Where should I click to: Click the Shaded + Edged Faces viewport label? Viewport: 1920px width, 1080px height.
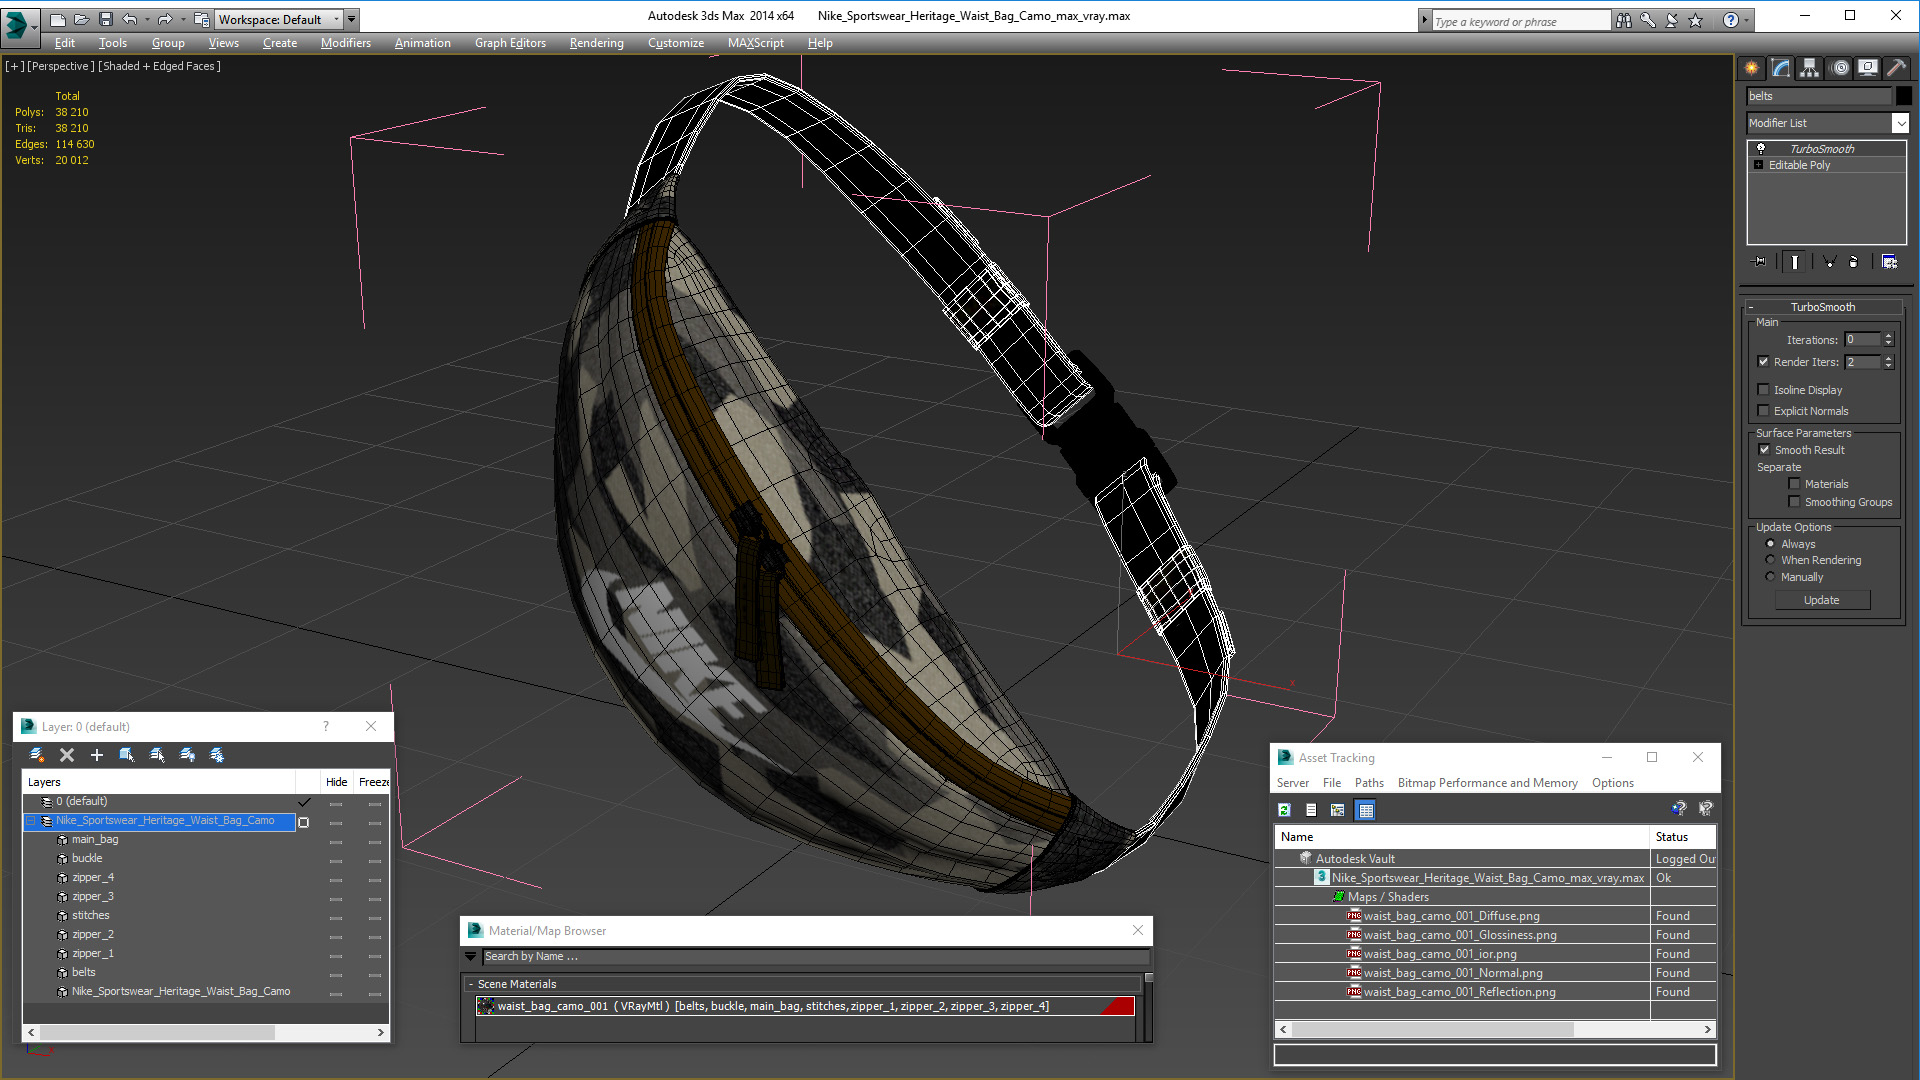[159, 66]
